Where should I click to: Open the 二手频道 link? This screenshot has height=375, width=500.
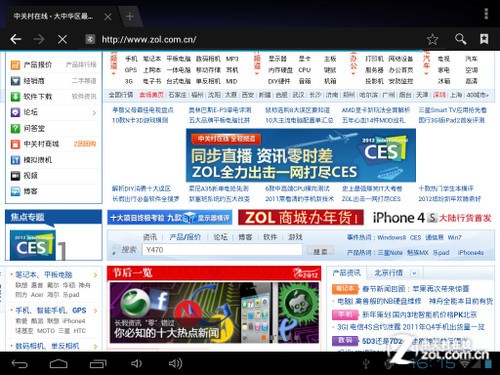coord(84,81)
